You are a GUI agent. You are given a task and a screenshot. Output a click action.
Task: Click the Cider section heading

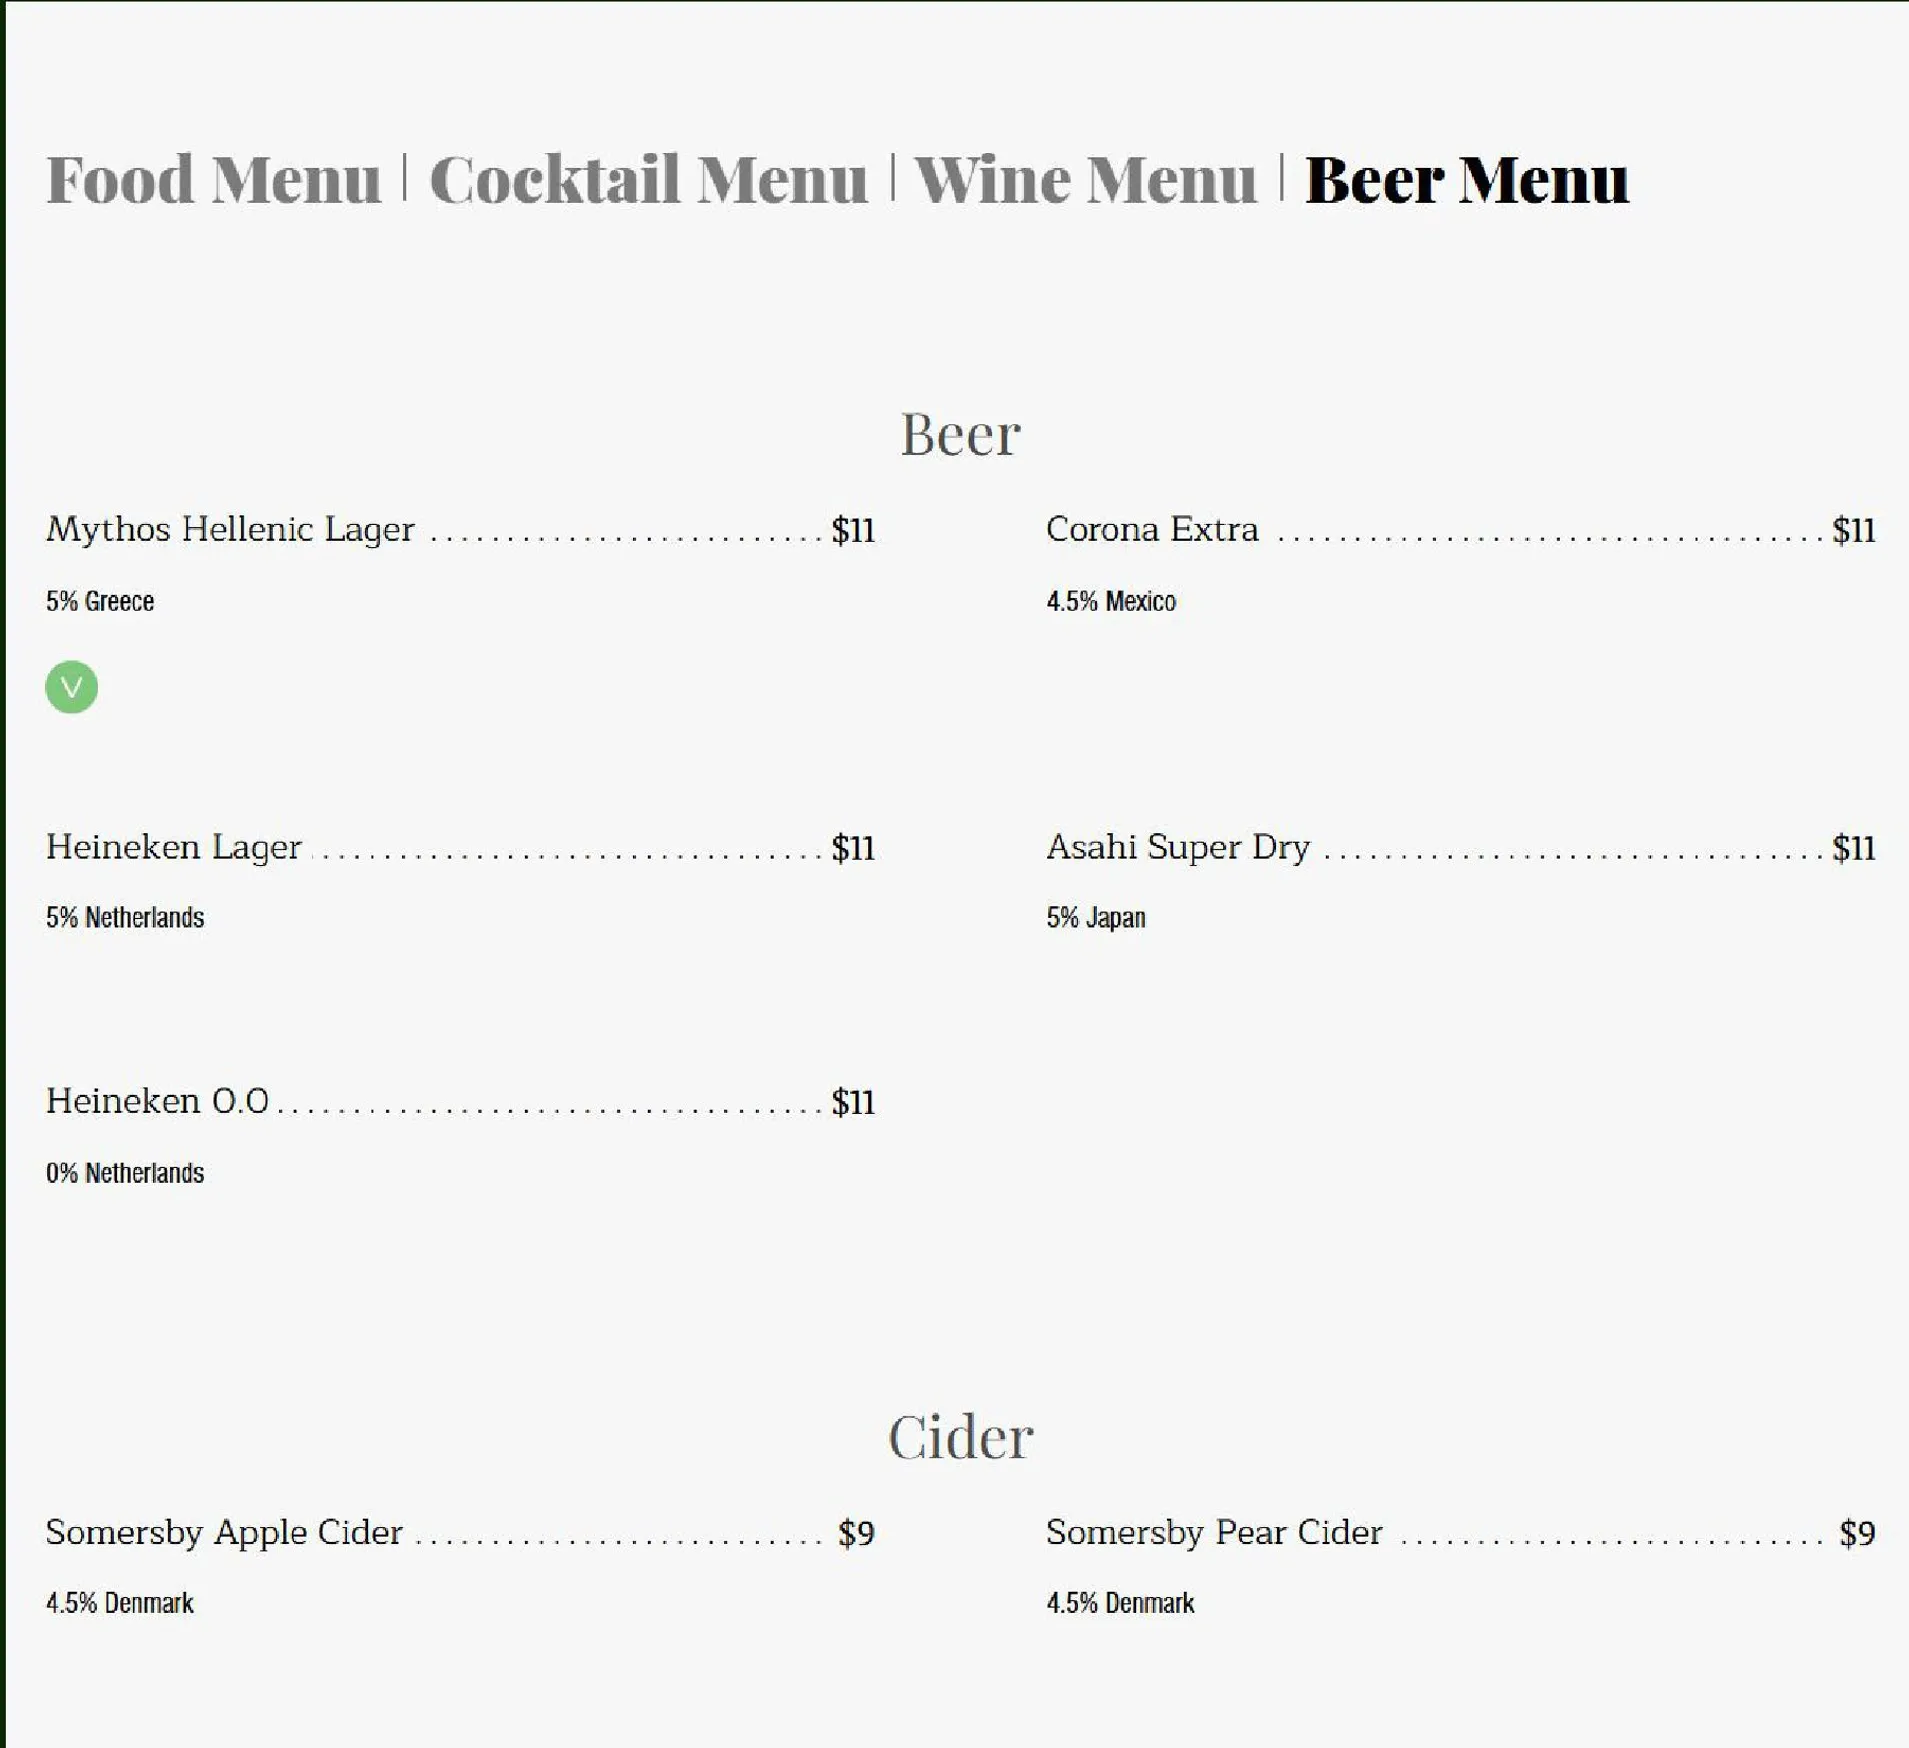click(x=960, y=1437)
